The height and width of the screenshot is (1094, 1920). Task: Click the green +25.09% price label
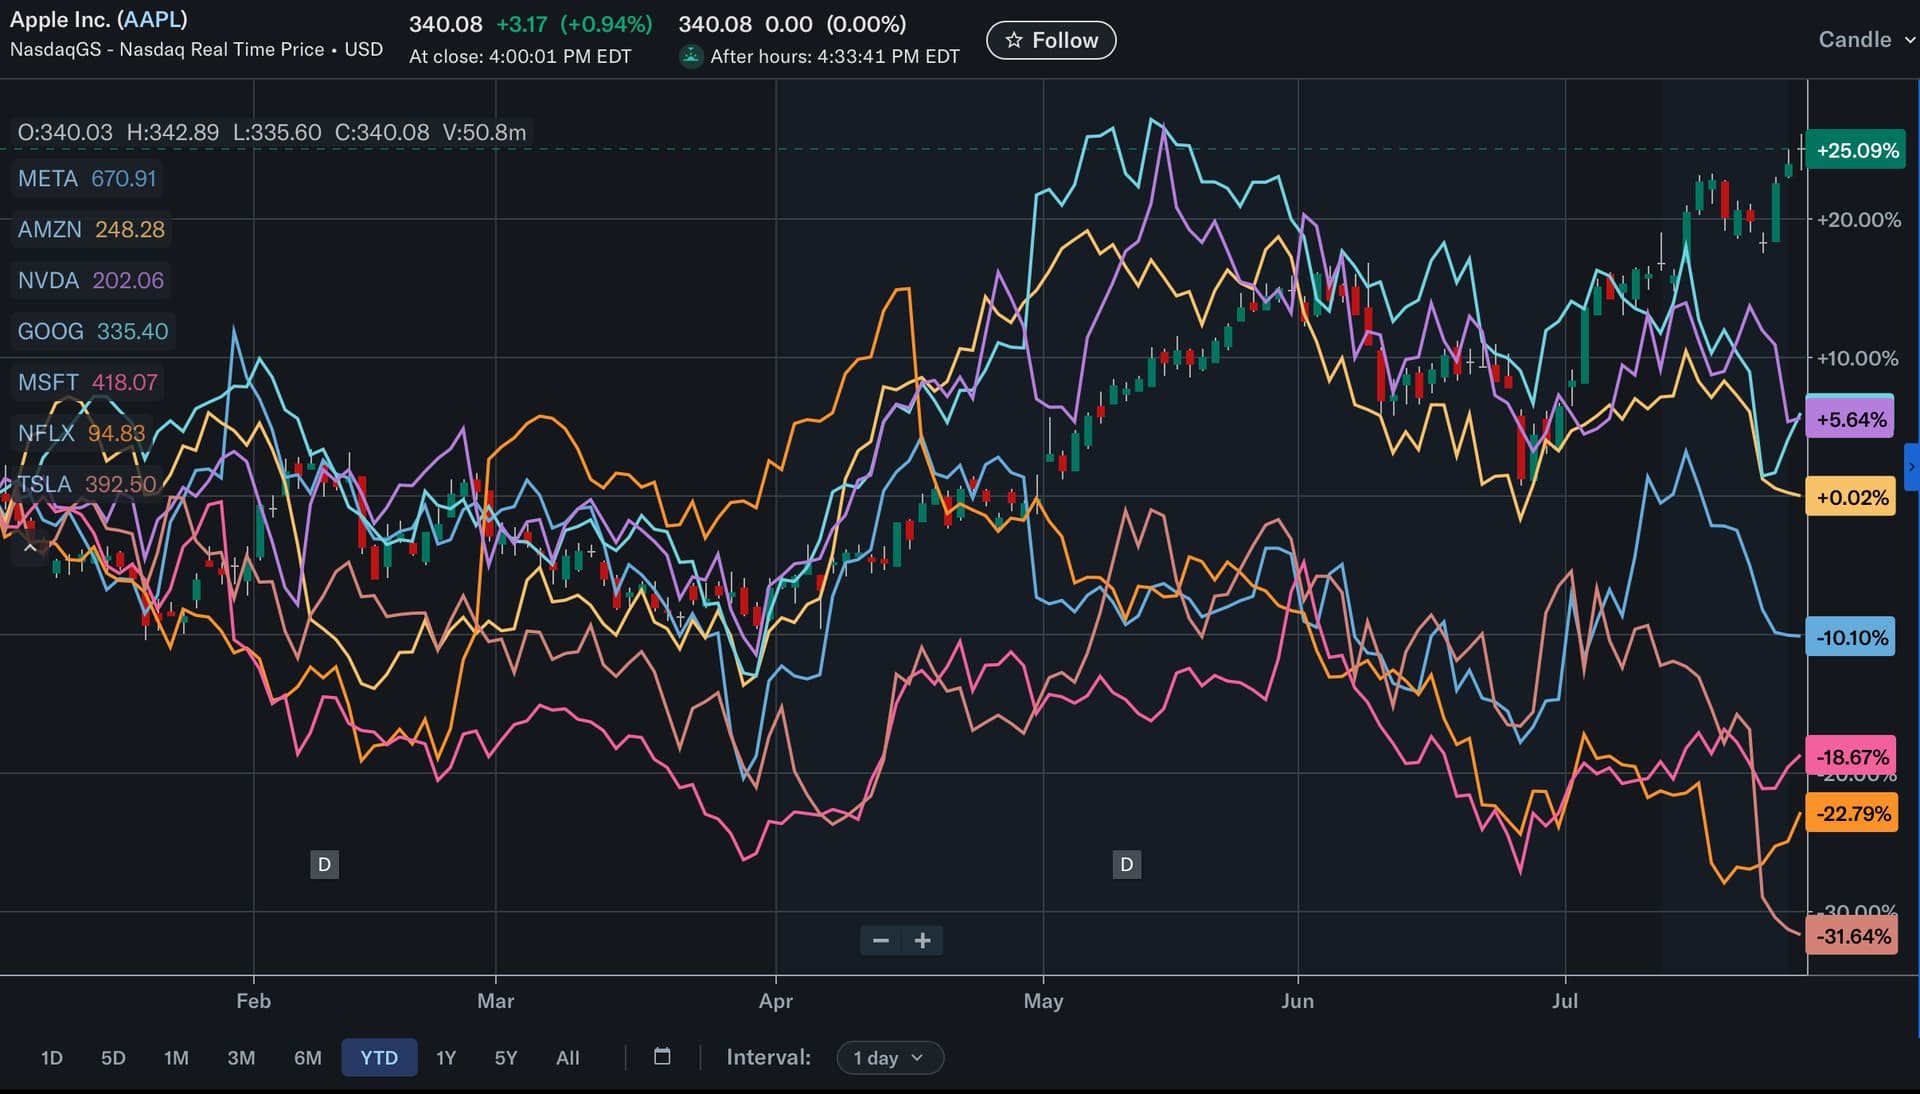[1857, 151]
